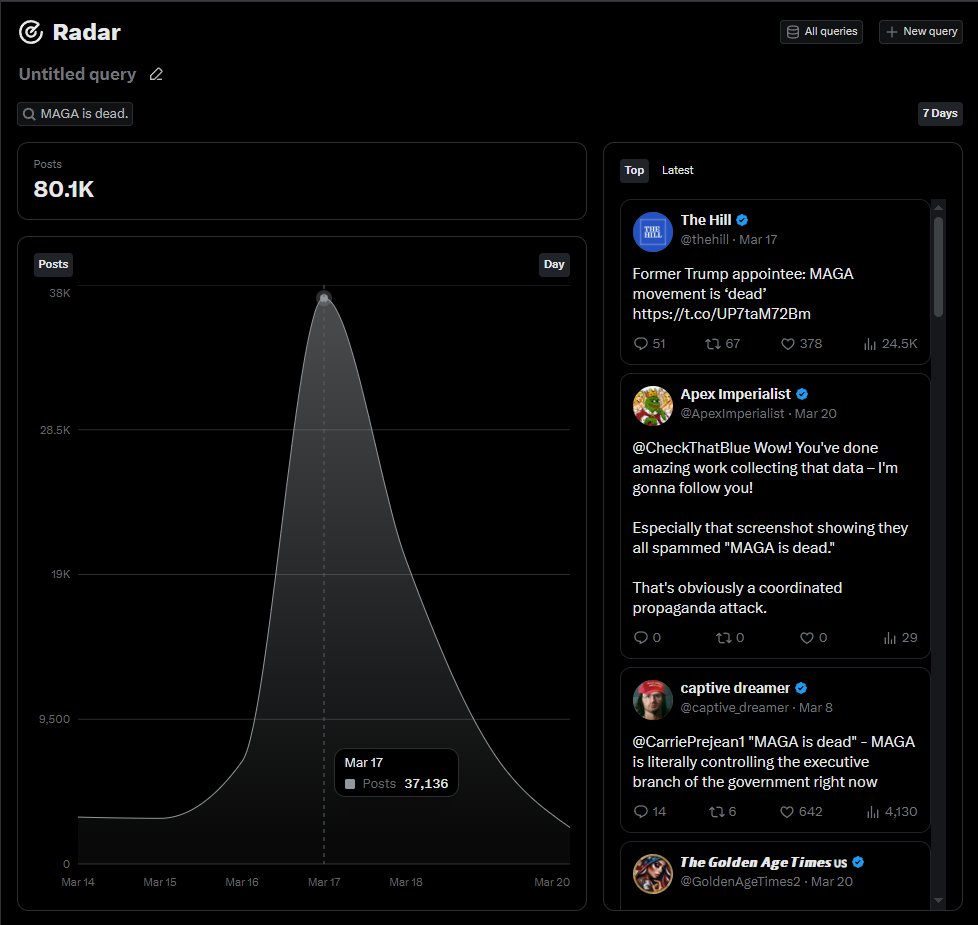Like captive dreamer post
The image size is (978, 925).
tap(801, 811)
